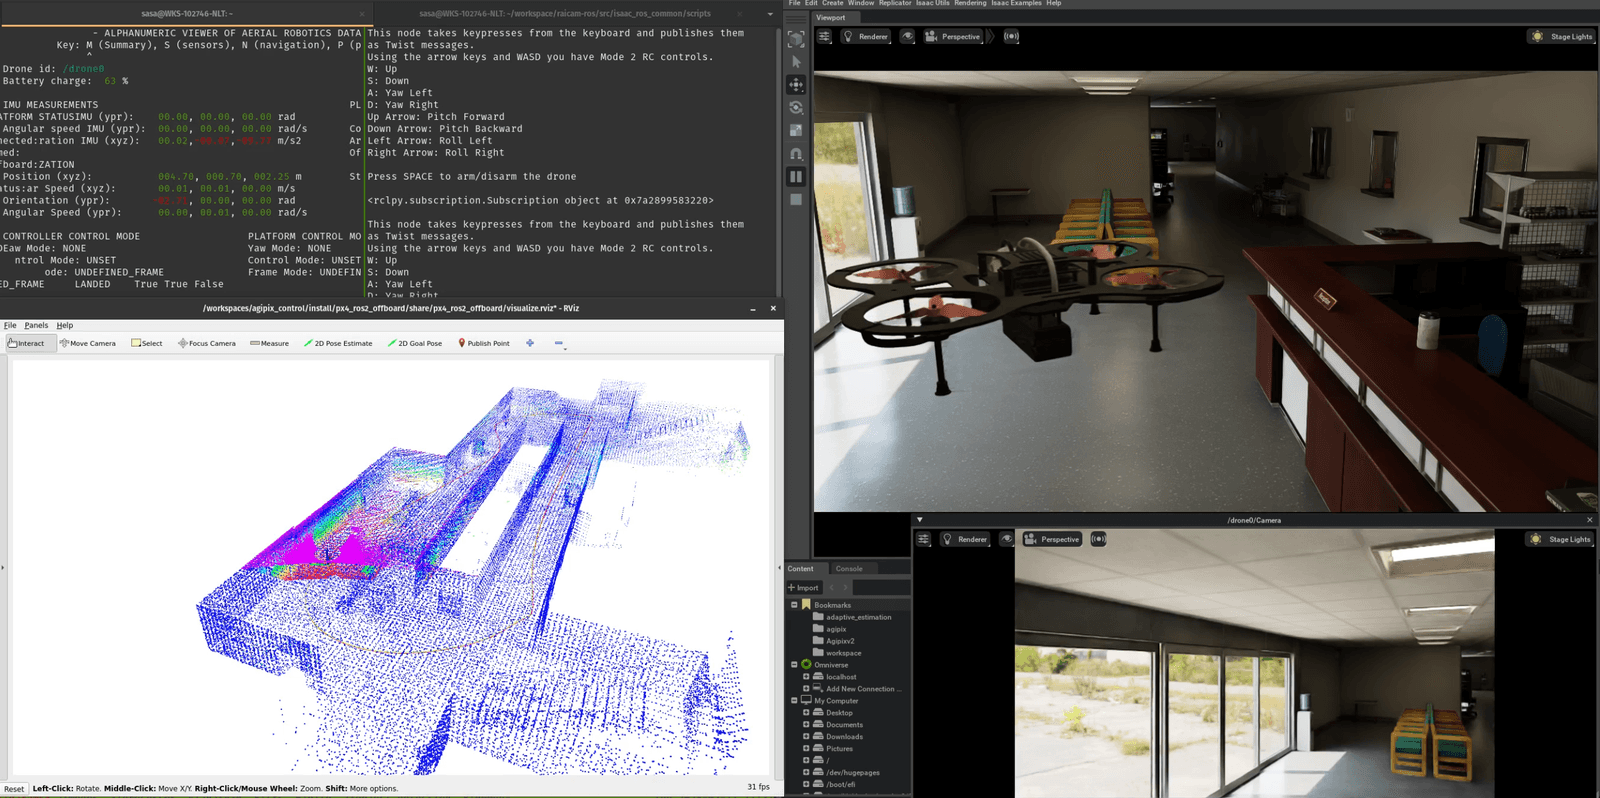Select the arrow Select tool in Isaac Sim

pyautogui.click(x=796, y=62)
